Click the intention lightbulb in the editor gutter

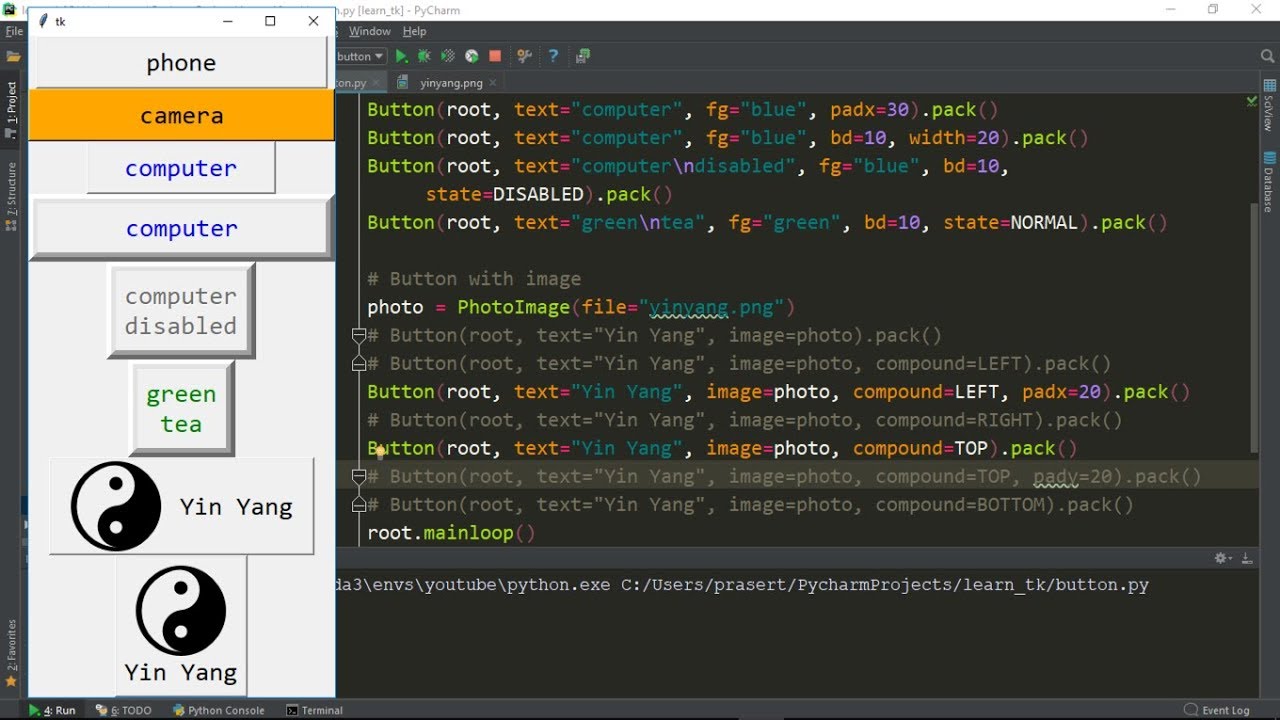tap(380, 452)
